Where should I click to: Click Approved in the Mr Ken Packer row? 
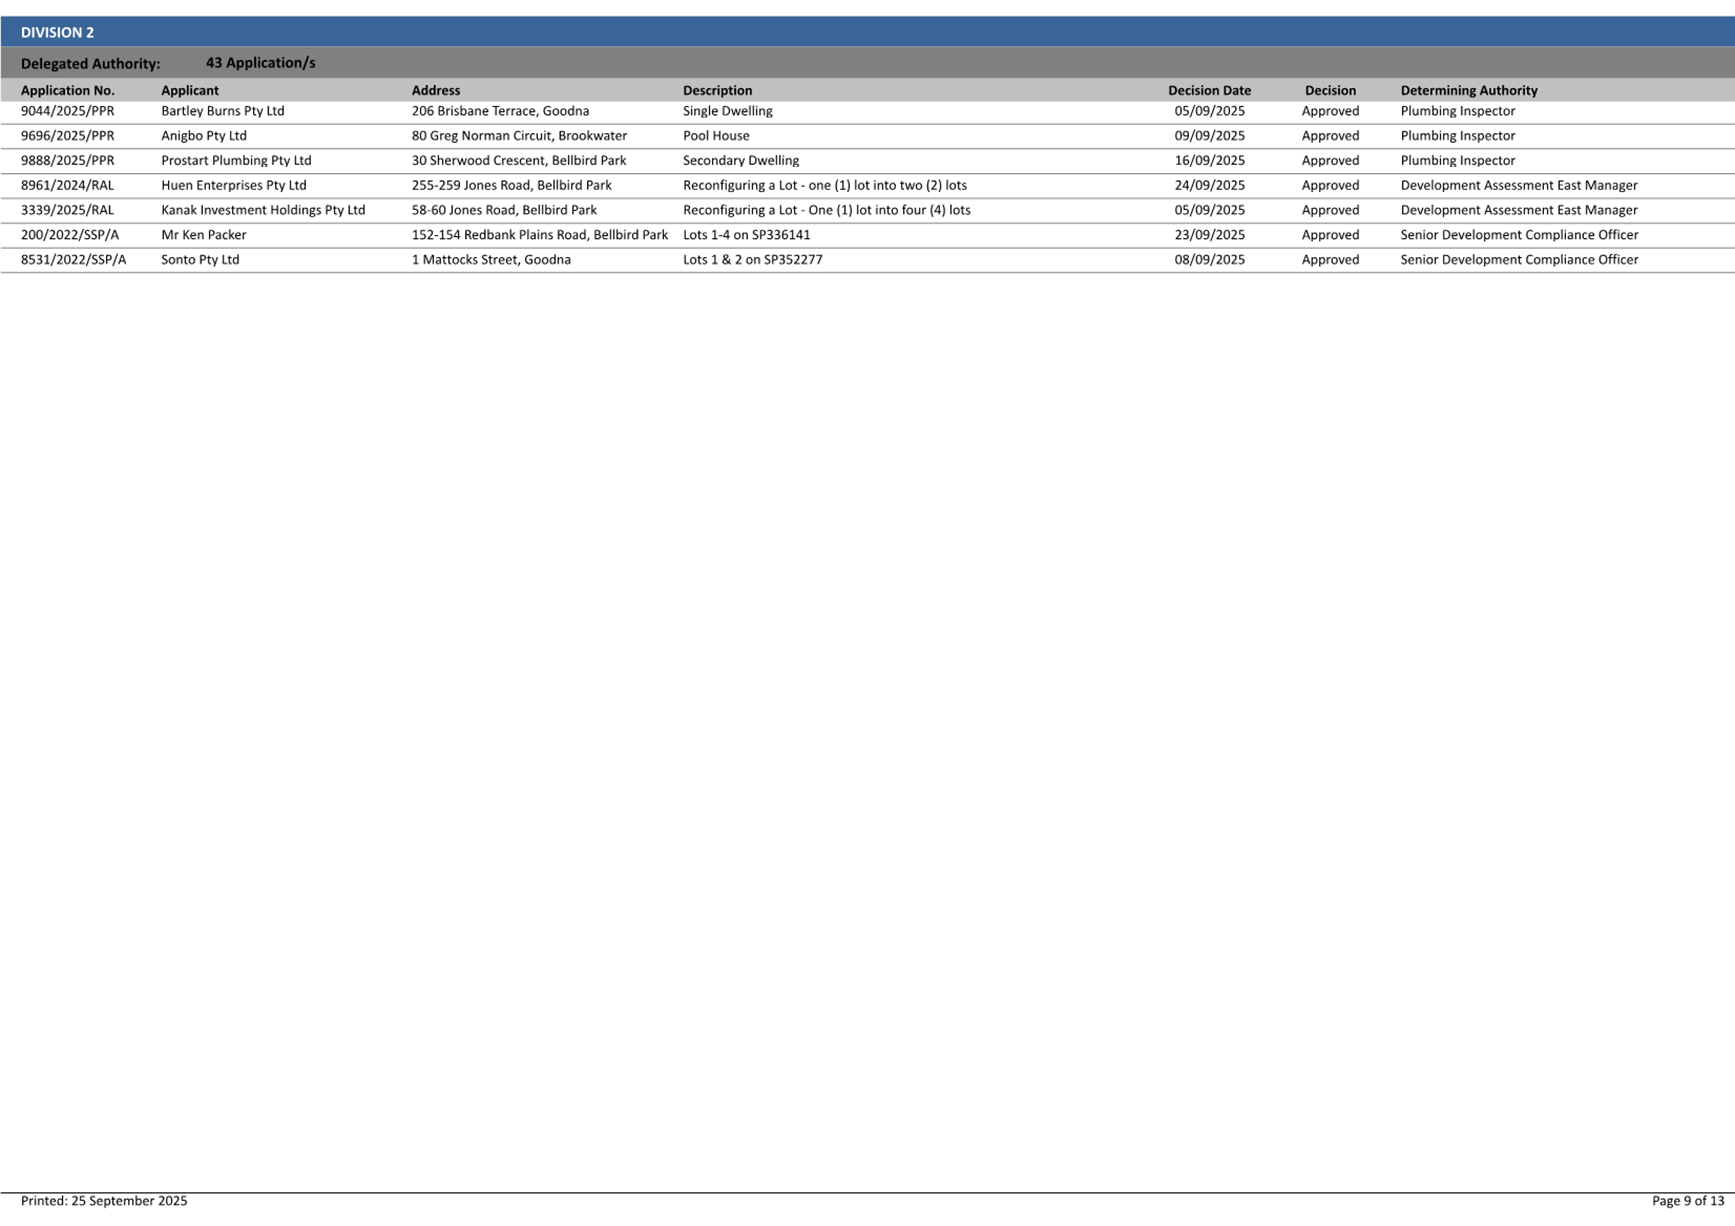point(1330,235)
